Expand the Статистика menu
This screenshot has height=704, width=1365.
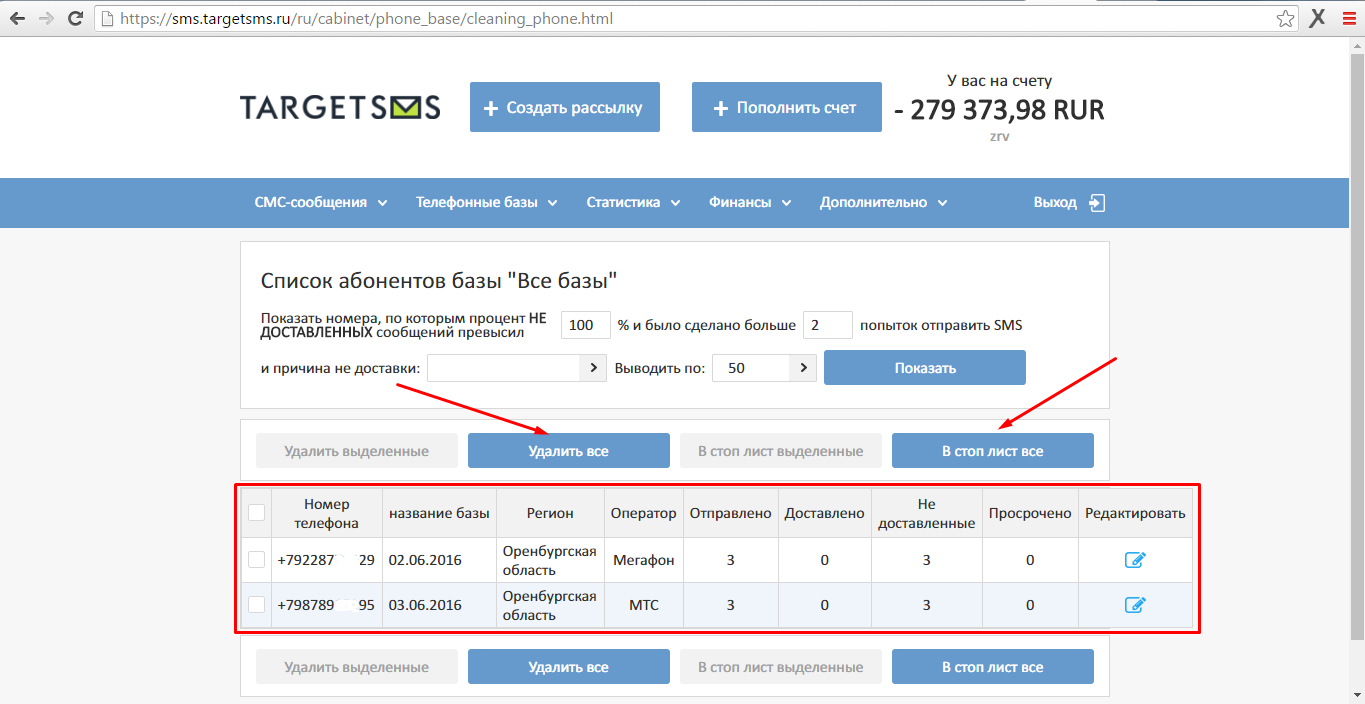[633, 202]
